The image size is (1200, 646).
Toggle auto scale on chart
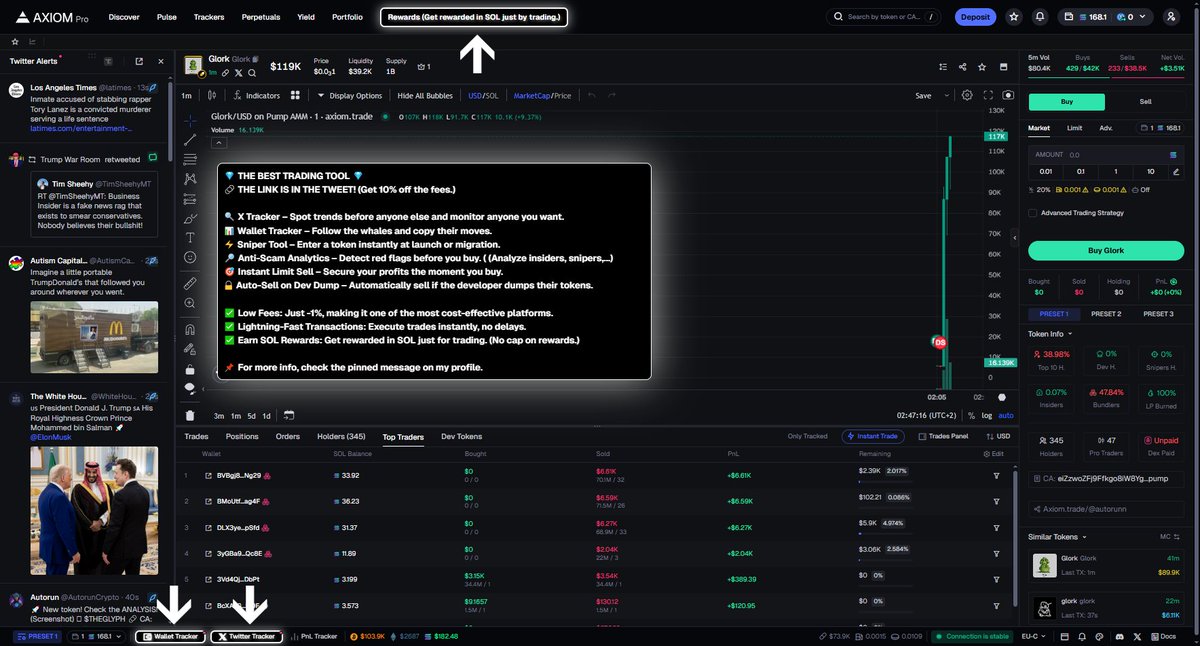[1006, 415]
